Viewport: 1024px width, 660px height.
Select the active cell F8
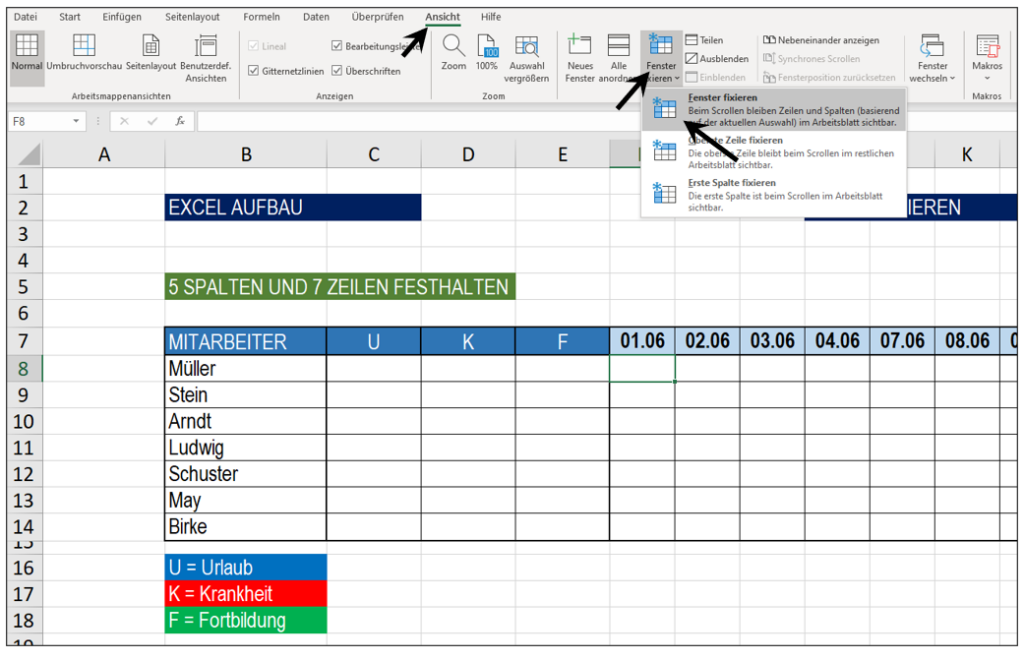coord(642,368)
